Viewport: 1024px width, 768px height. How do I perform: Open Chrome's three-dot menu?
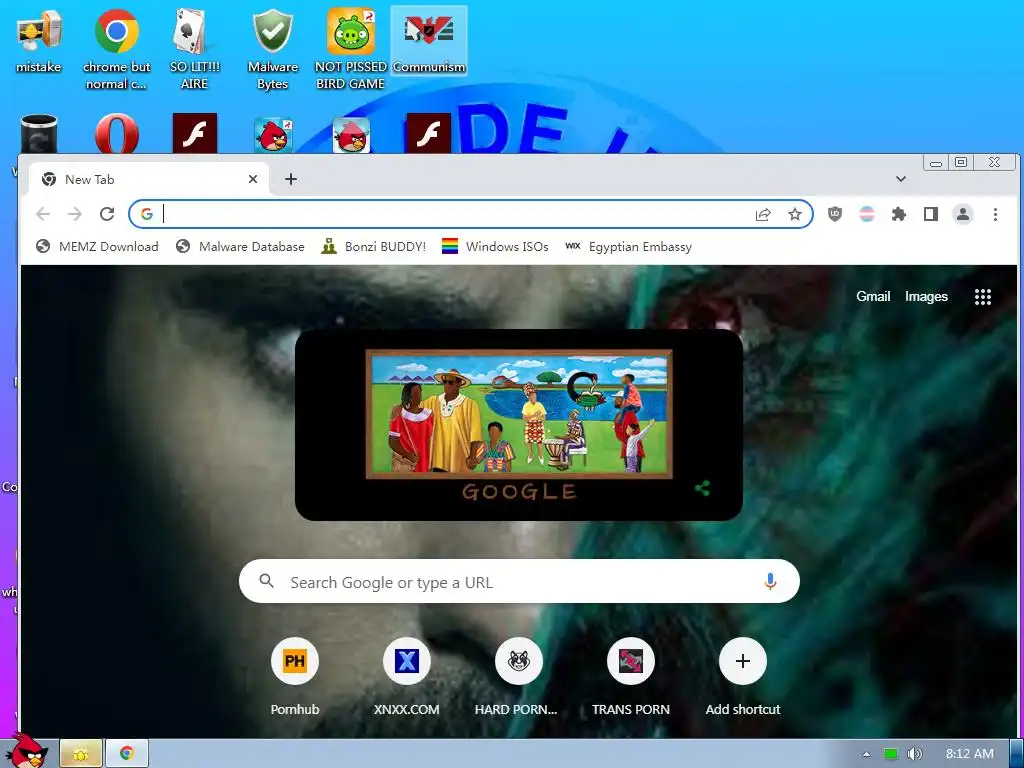point(995,214)
